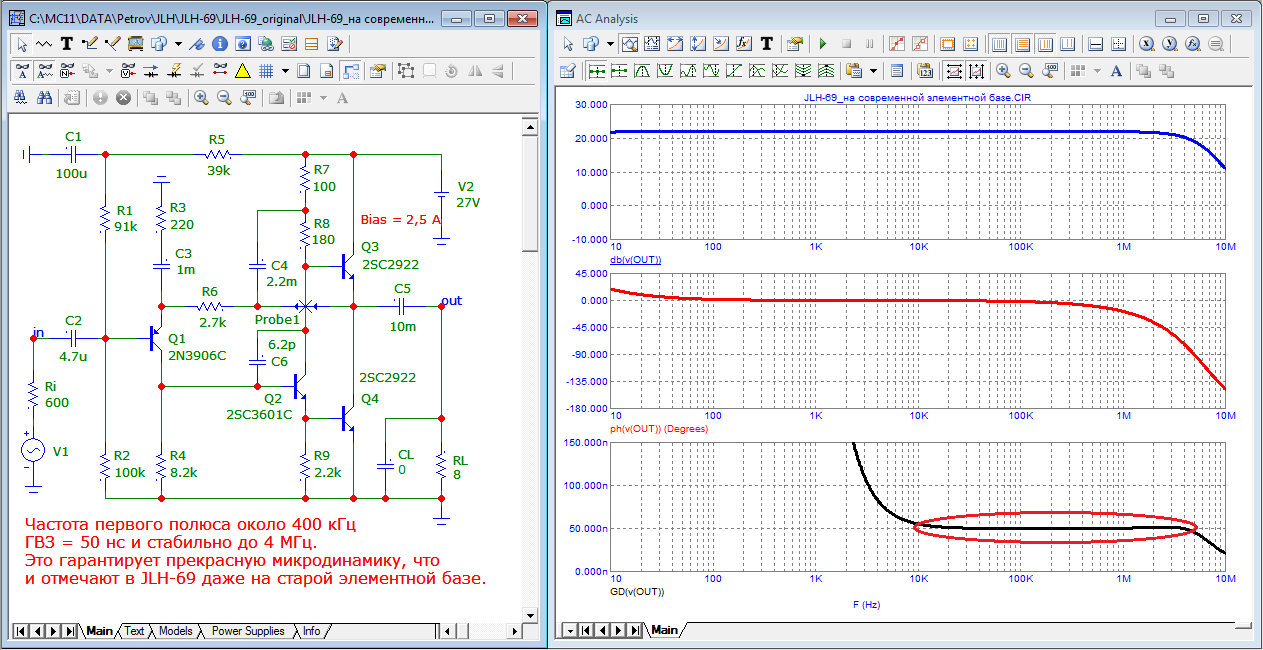The width and height of the screenshot is (1263, 650).
Task: Click the green Run analysis button
Action: point(822,44)
